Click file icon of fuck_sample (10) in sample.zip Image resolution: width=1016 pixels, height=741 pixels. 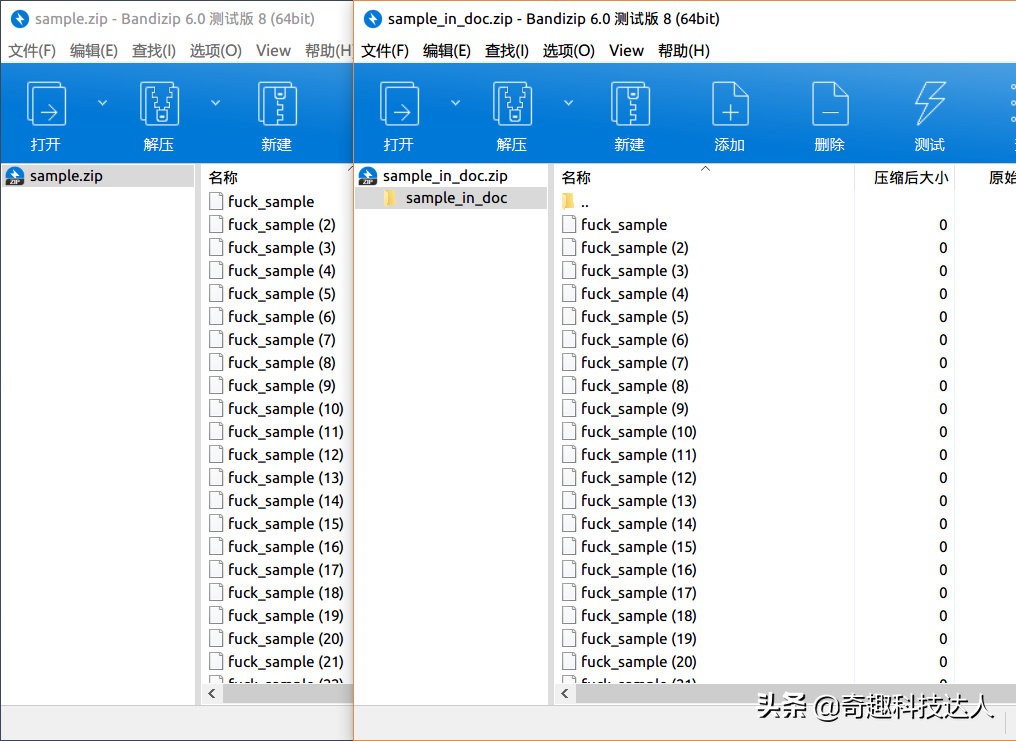(216, 409)
